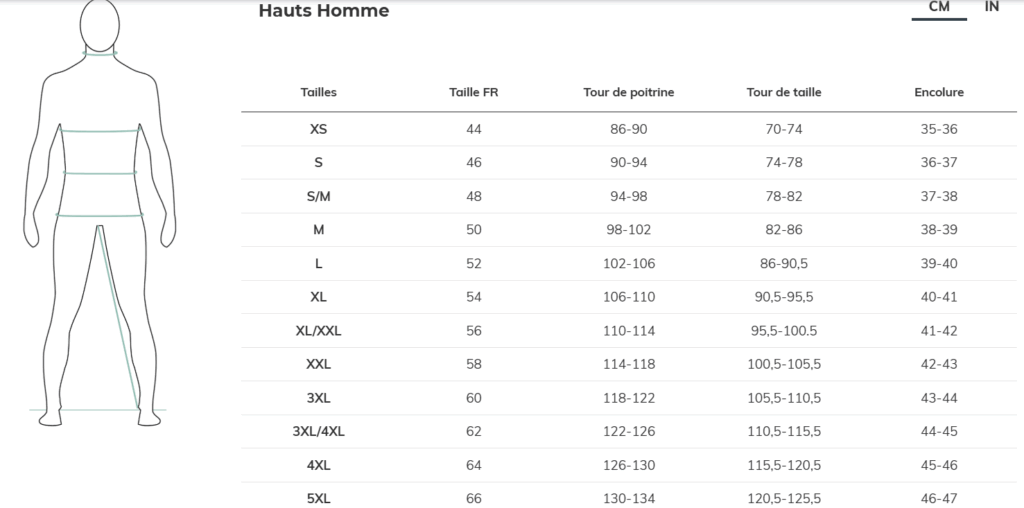Select the Taille FR column header
1024x508 pixels.
(x=473, y=92)
